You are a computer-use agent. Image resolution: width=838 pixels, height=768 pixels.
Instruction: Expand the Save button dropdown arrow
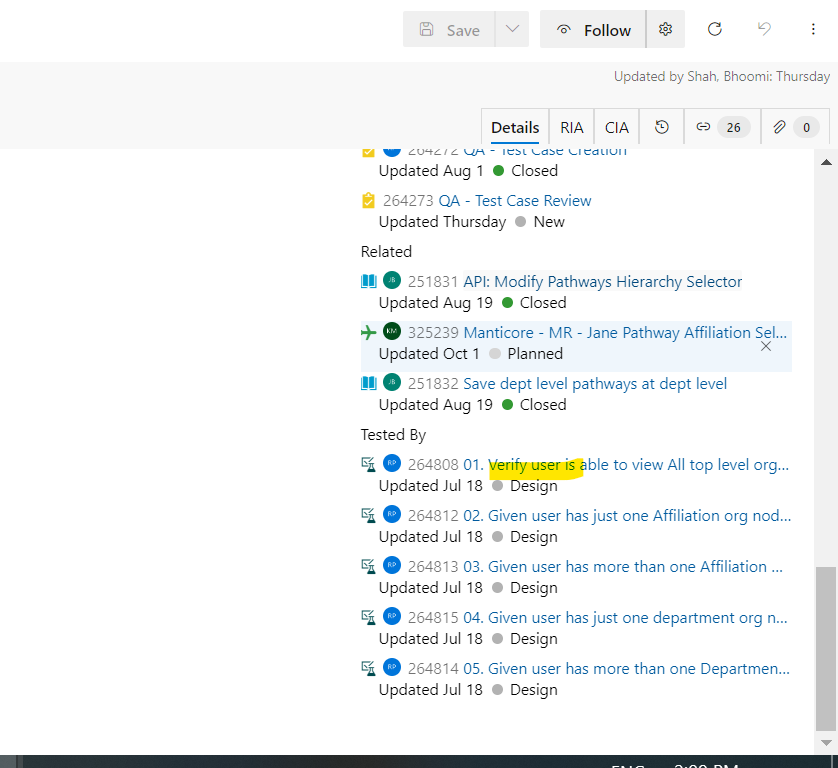511,29
